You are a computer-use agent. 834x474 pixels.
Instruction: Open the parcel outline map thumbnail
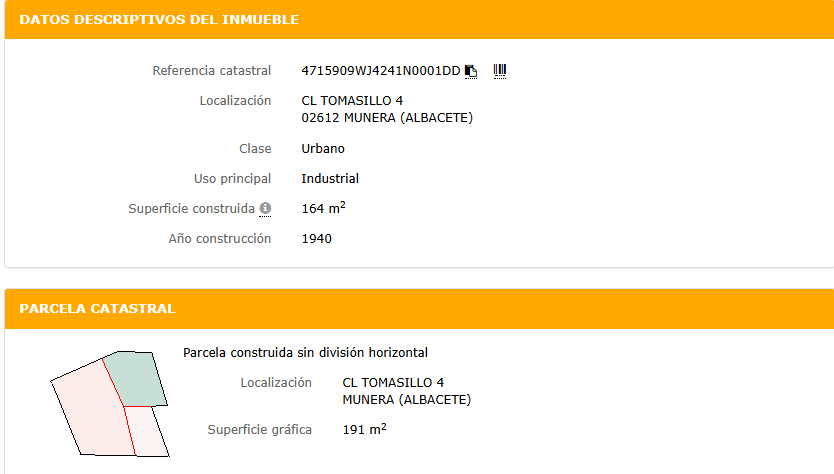pos(110,404)
